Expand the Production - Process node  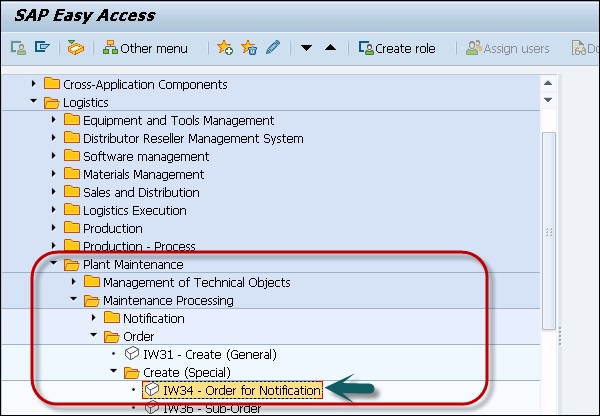click(55, 247)
